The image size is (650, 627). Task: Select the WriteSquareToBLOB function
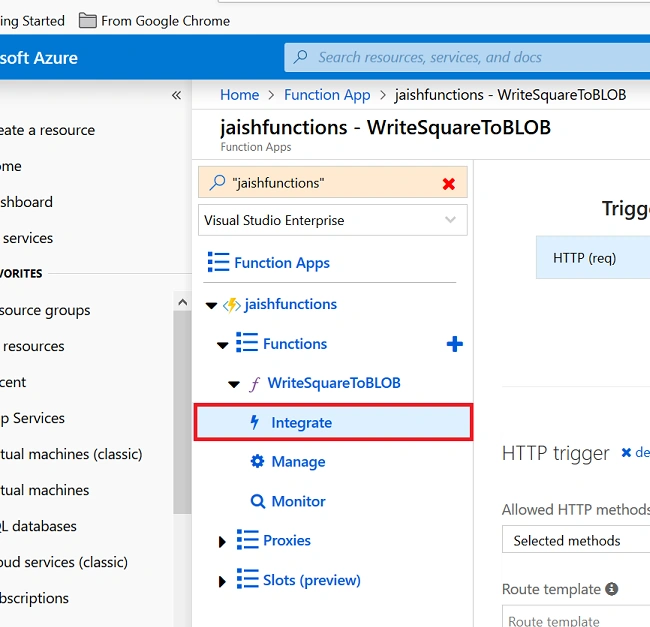(x=334, y=383)
